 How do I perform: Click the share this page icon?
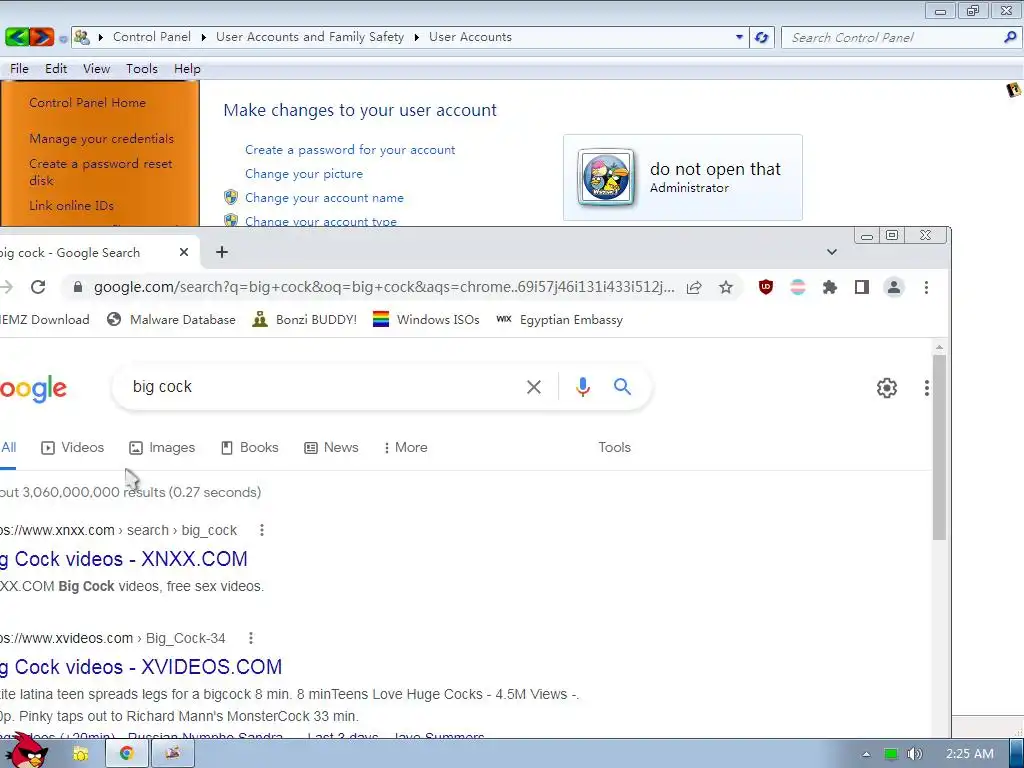694,287
